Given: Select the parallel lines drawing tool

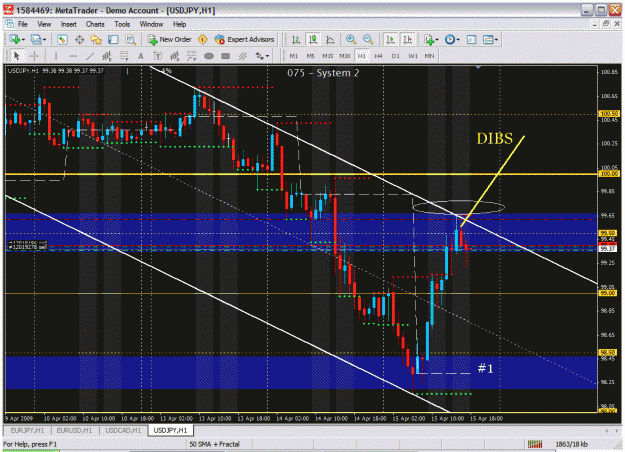Looking at the screenshot, I should click(x=243, y=56).
